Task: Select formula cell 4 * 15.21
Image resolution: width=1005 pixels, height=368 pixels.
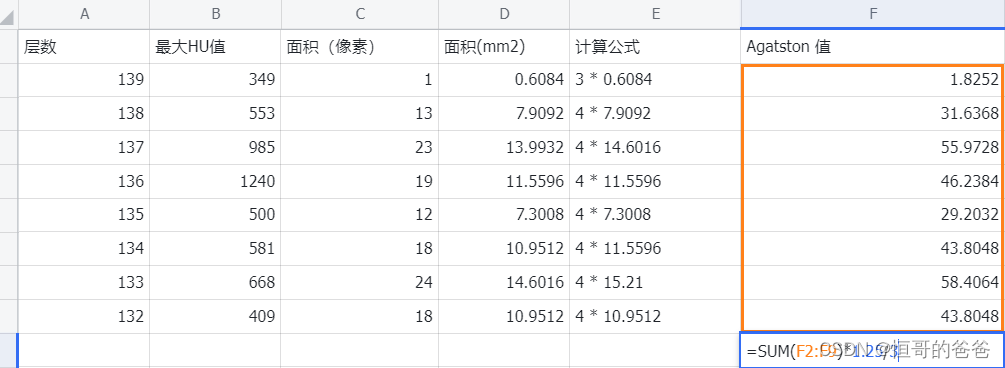Action: [656, 283]
